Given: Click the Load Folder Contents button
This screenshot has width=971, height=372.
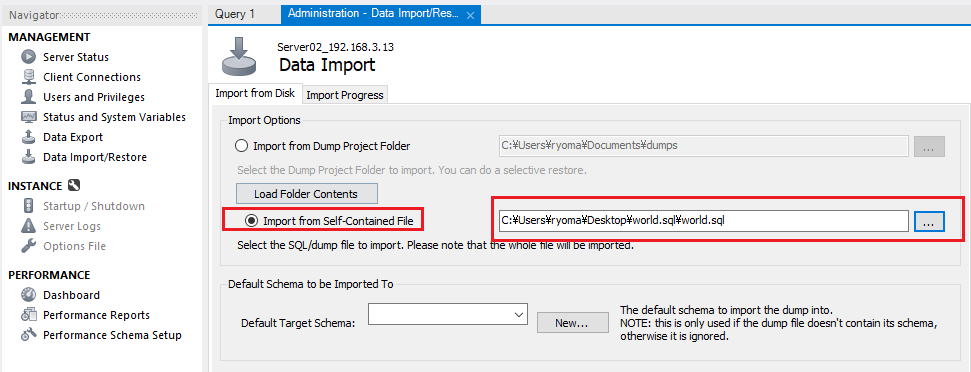Looking at the screenshot, I should 306,194.
